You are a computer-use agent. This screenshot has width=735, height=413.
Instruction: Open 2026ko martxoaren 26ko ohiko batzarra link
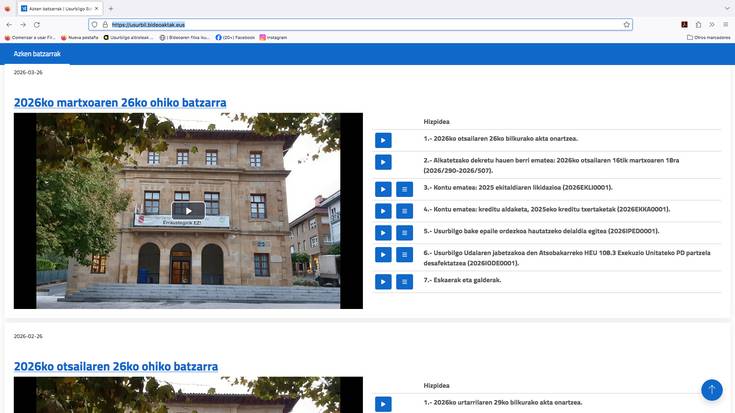point(120,102)
